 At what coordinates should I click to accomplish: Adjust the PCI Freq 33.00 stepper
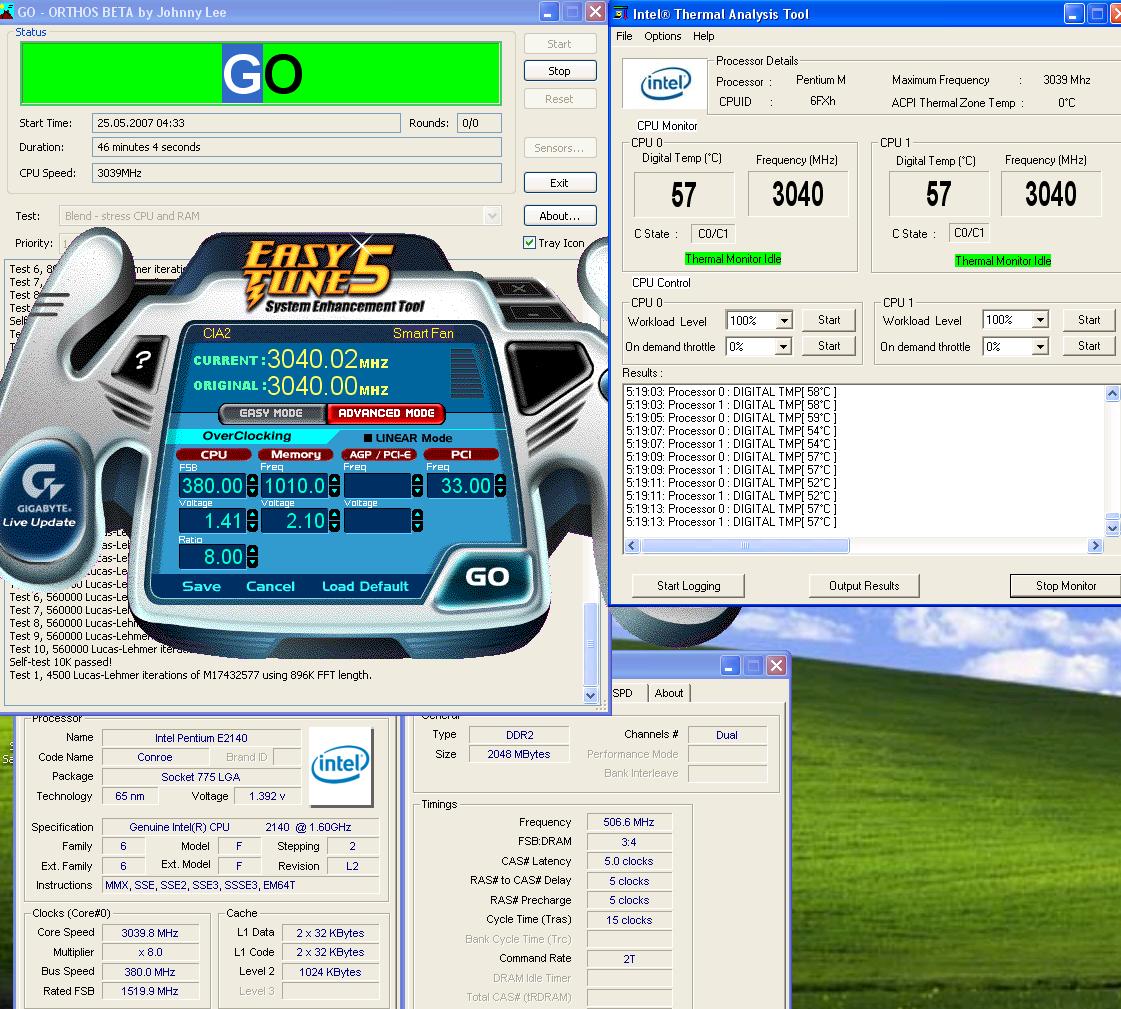500,486
